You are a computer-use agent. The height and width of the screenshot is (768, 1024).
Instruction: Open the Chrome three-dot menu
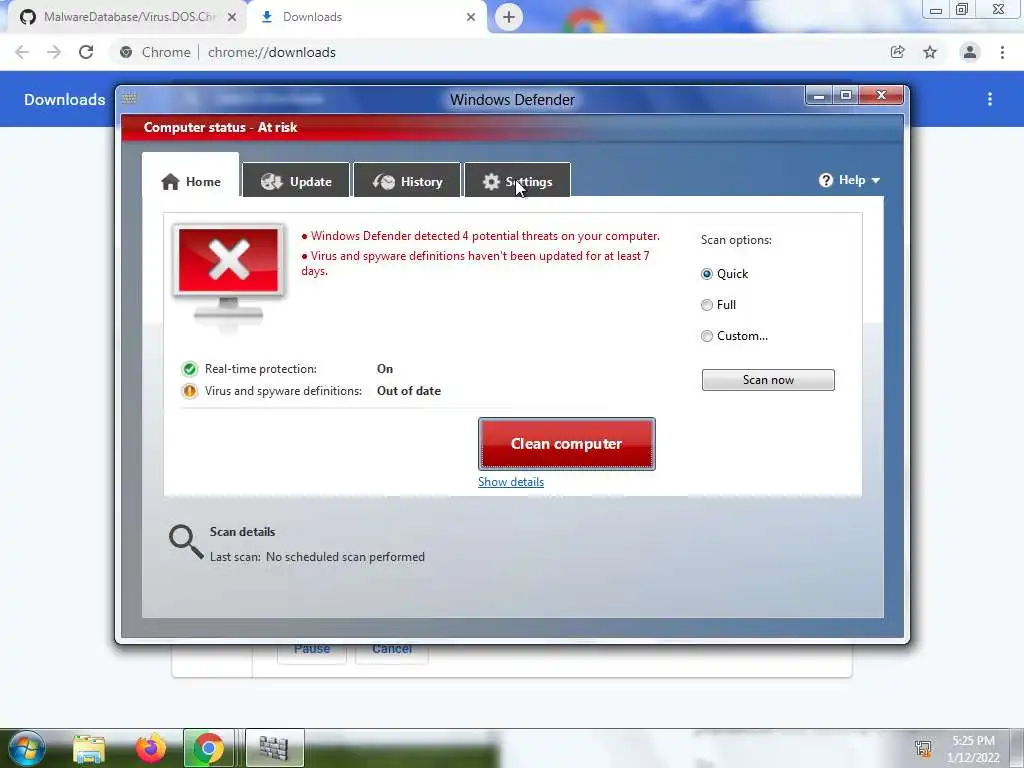click(1002, 52)
